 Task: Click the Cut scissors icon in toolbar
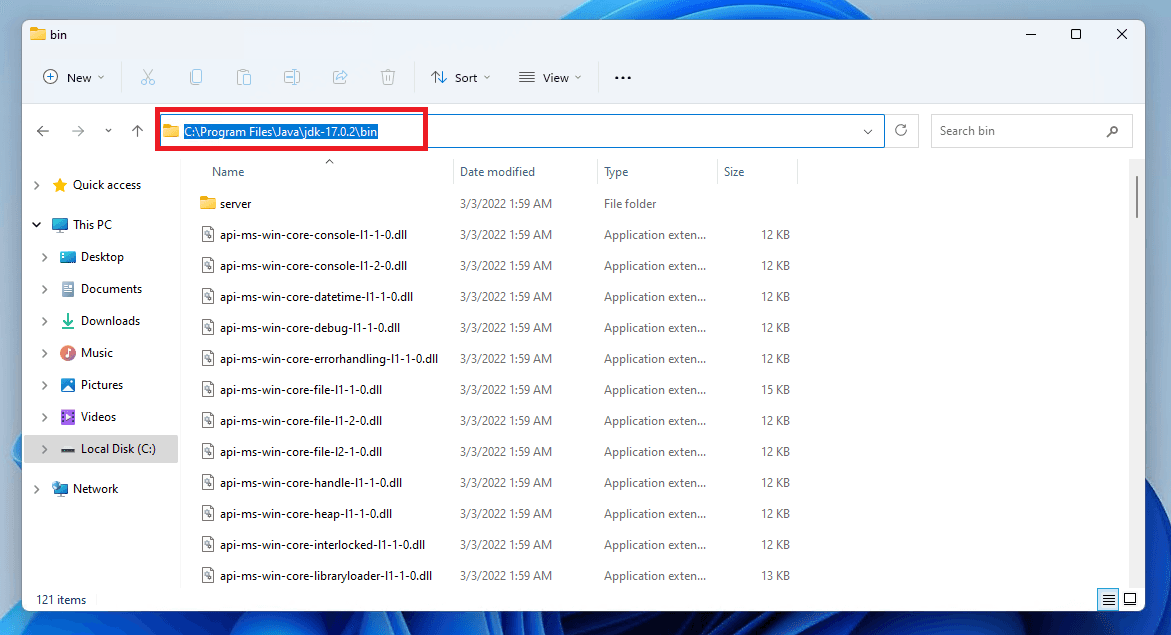pyautogui.click(x=148, y=77)
